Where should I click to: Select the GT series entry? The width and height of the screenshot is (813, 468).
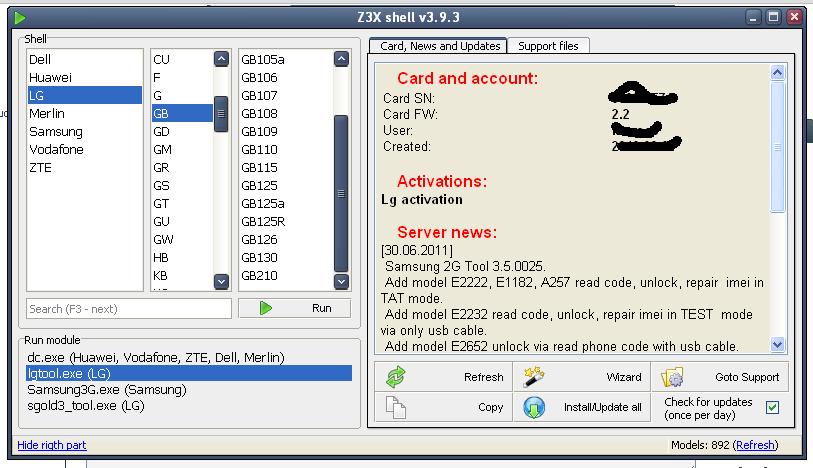[182, 204]
